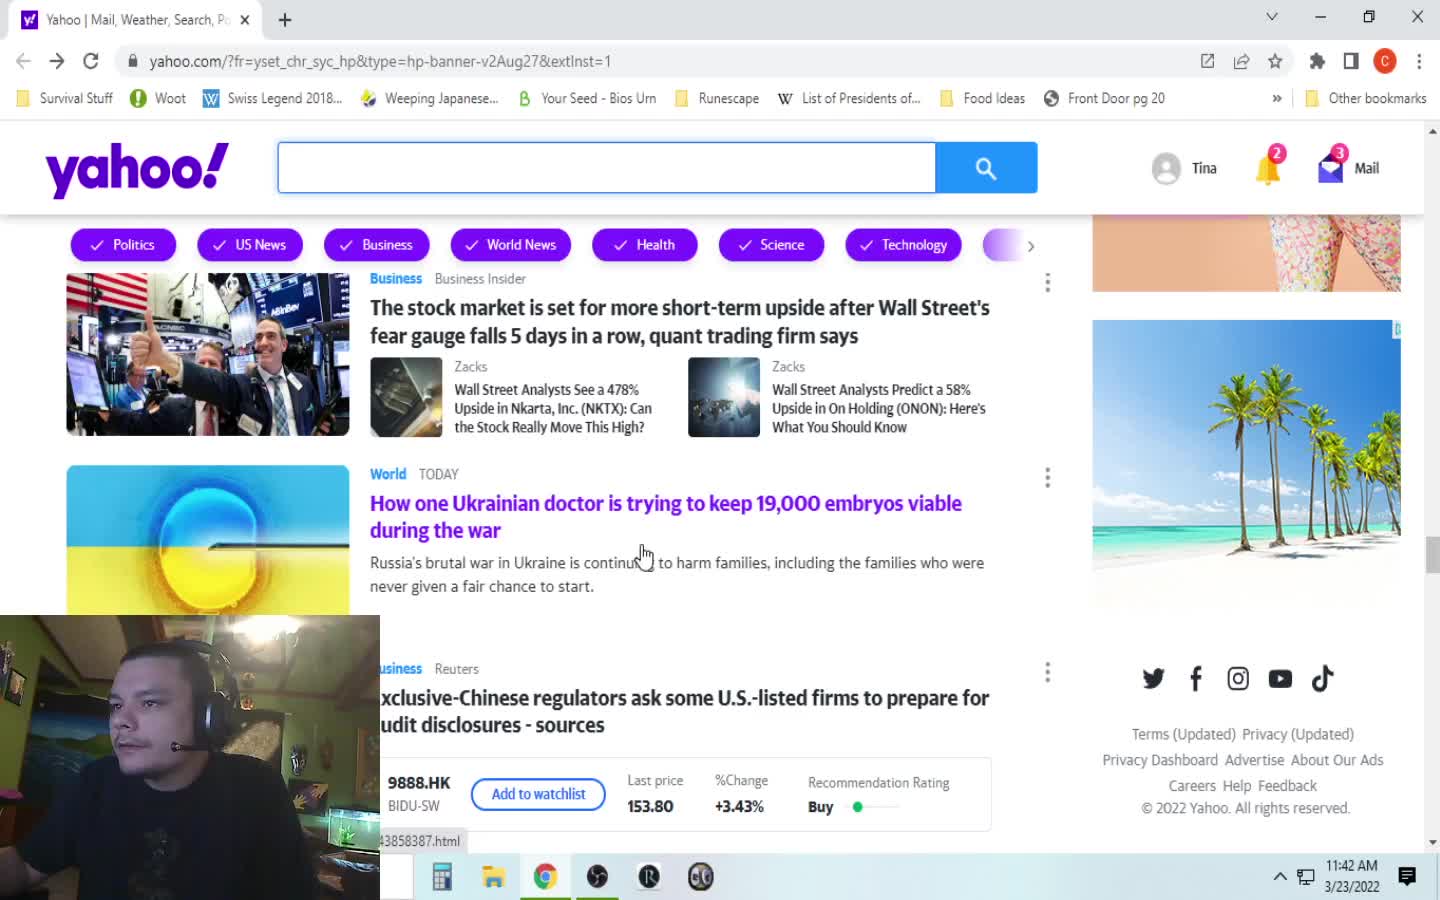Open the Tina profile avatar

coord(1166,168)
